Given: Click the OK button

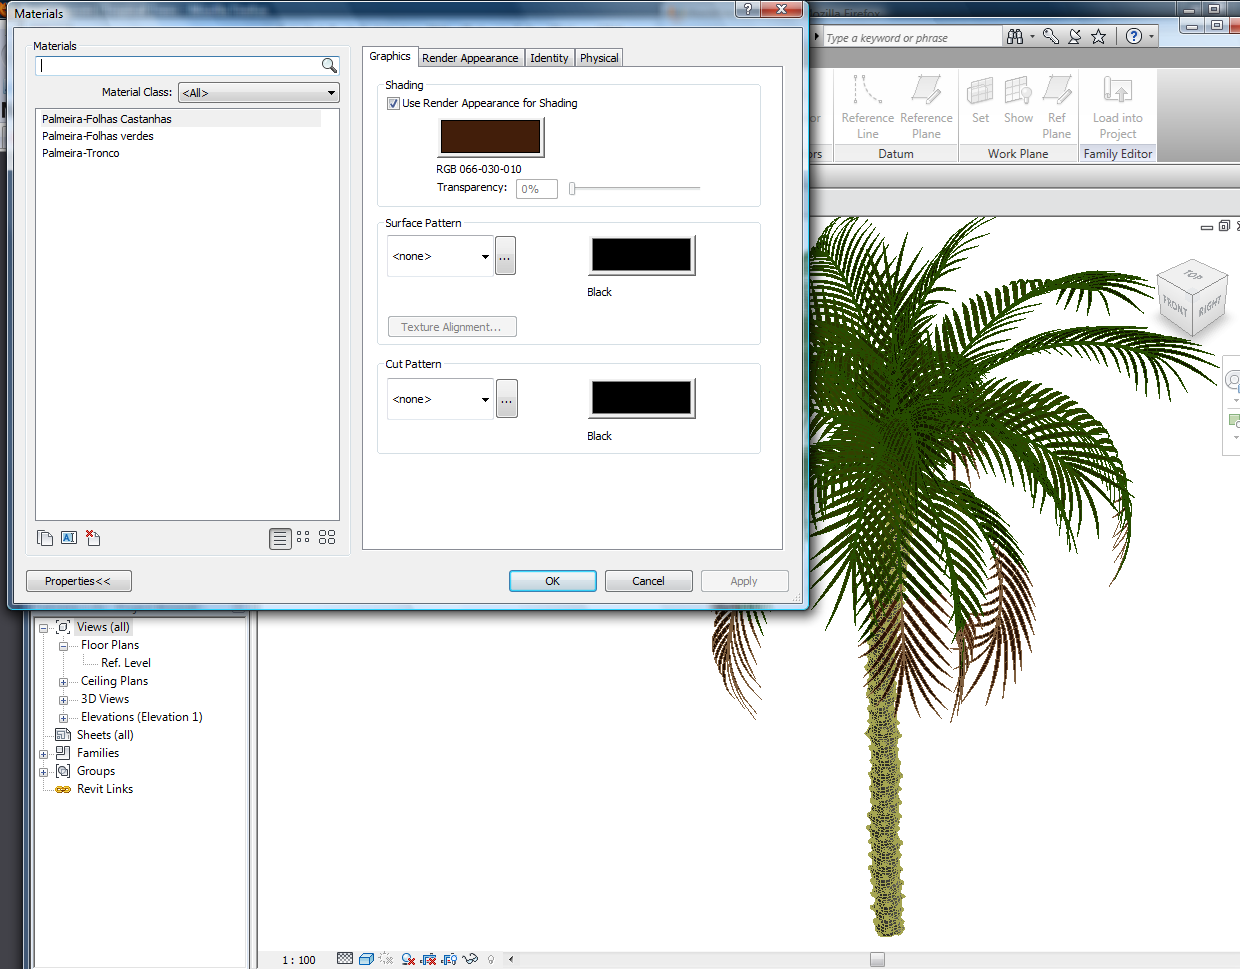Looking at the screenshot, I should (552, 581).
